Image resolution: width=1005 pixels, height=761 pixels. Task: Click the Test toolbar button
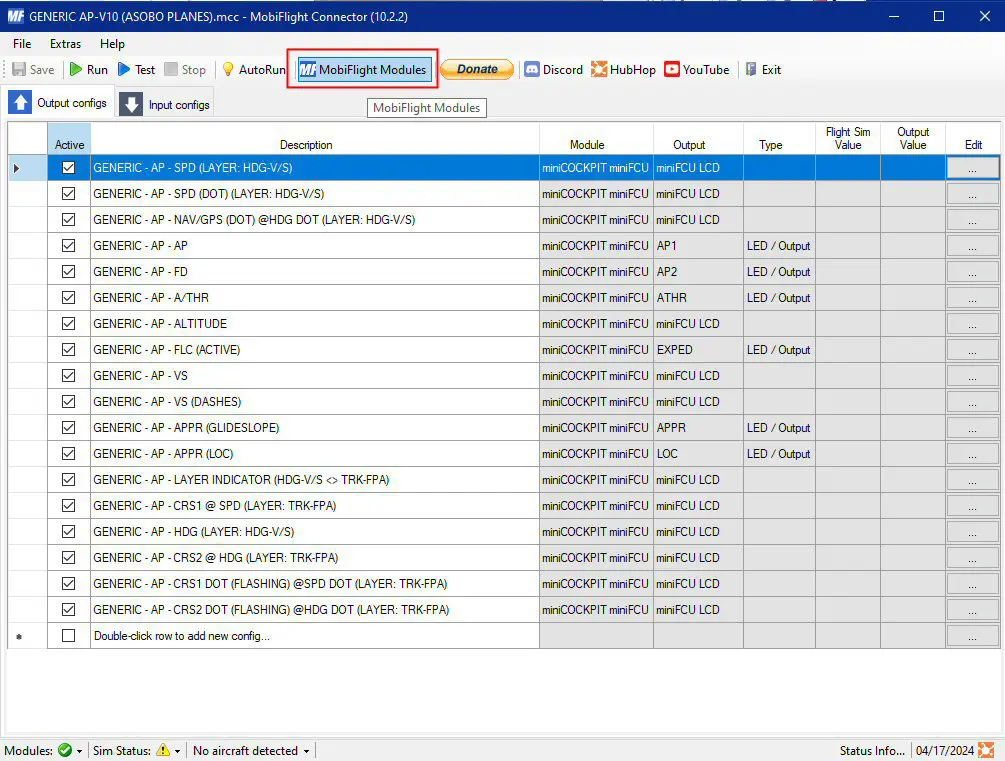tap(137, 69)
